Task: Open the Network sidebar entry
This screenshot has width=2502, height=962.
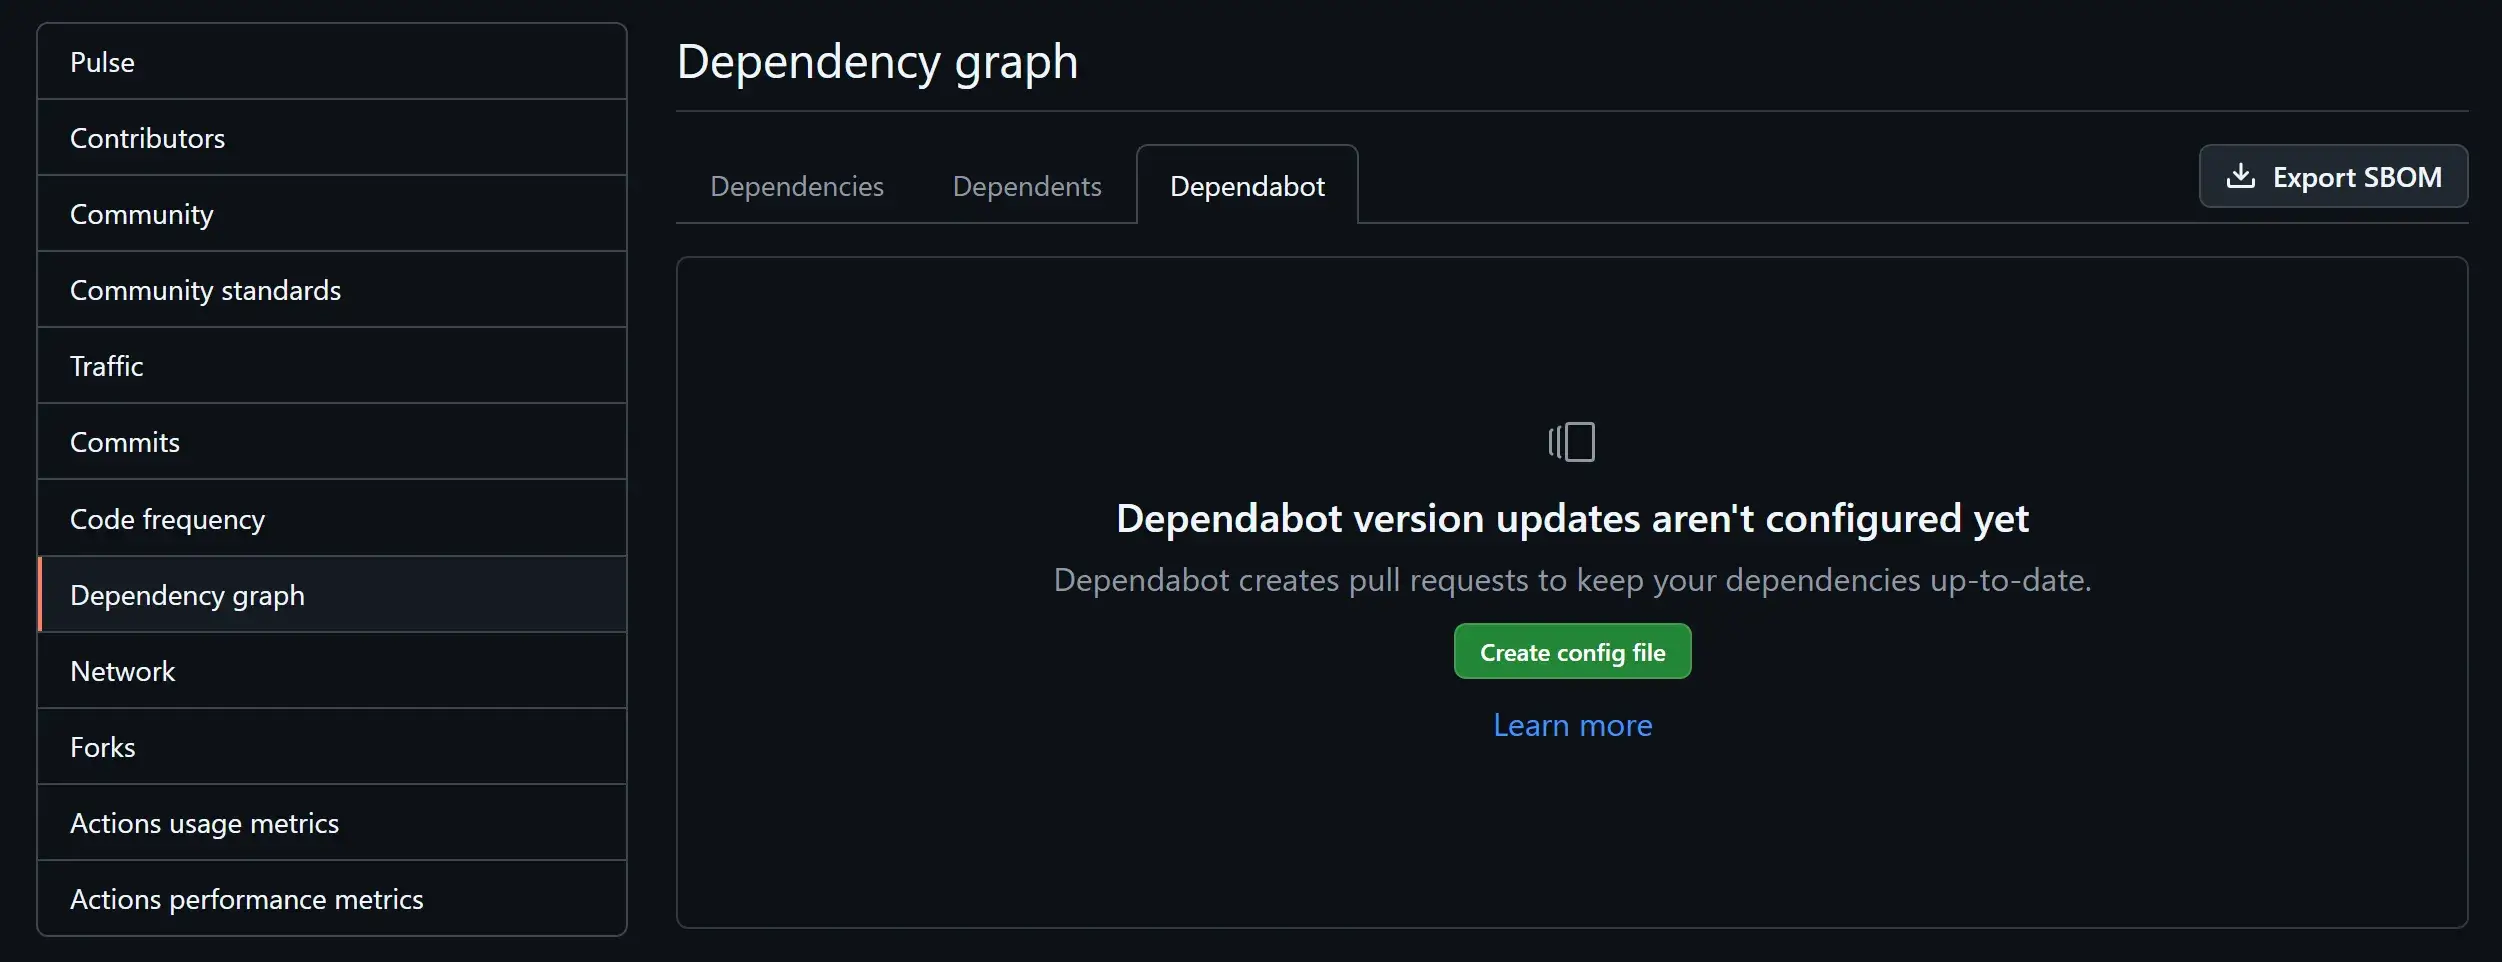Action: pos(122,671)
